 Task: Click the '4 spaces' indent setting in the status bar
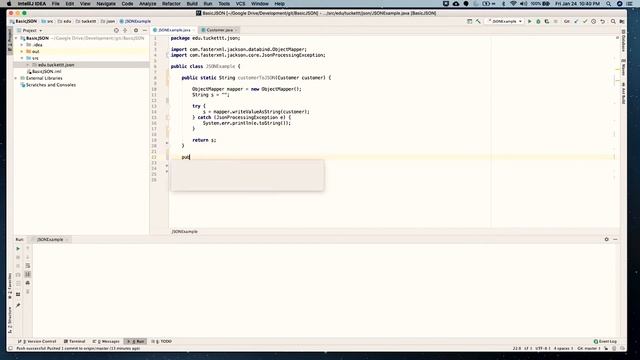(x=563, y=349)
